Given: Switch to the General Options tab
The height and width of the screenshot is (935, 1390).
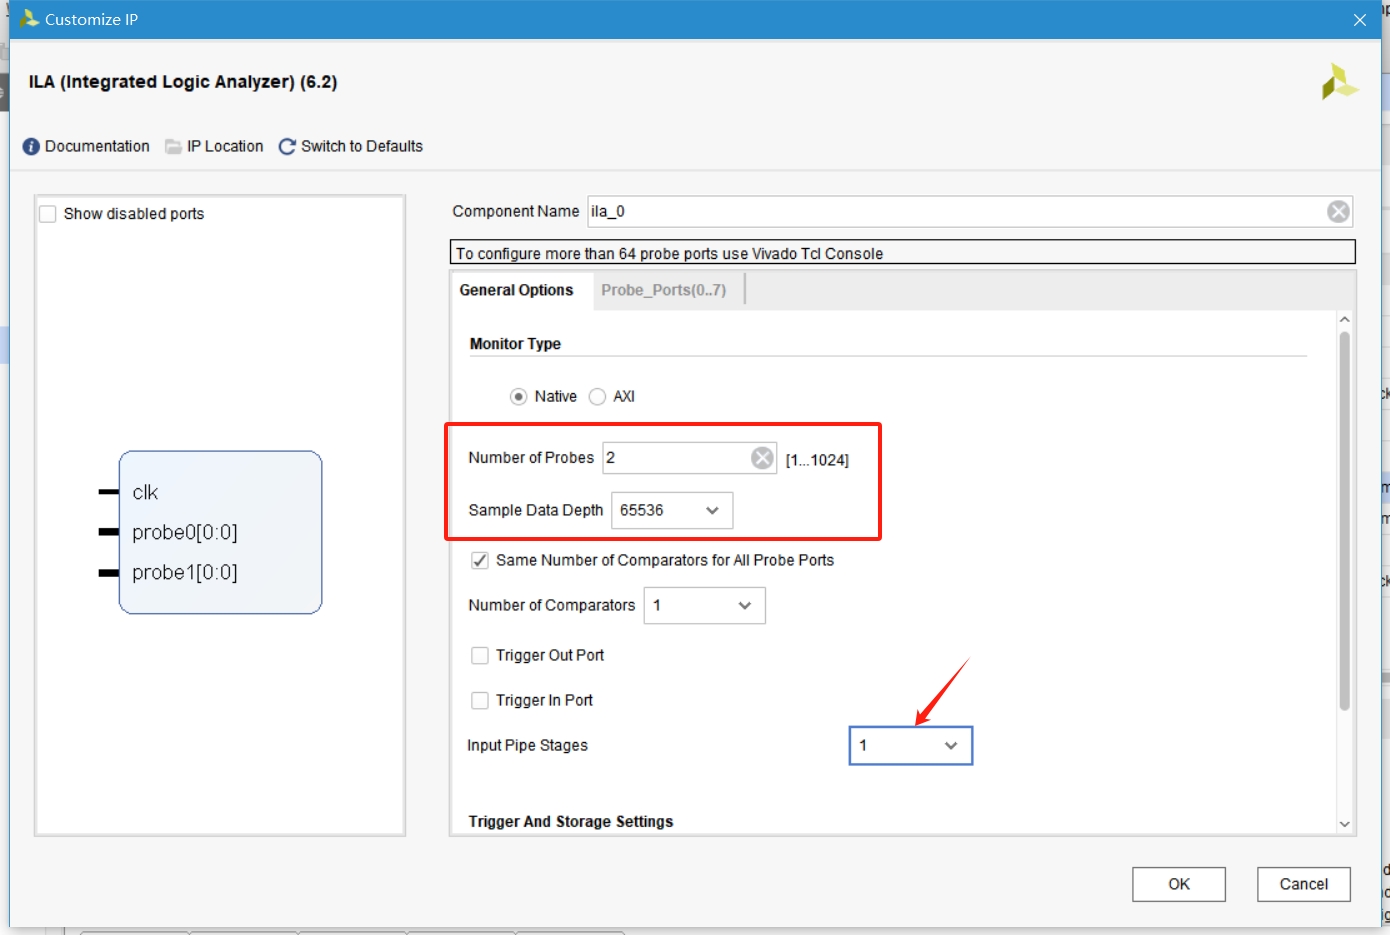Looking at the screenshot, I should click(x=517, y=290).
